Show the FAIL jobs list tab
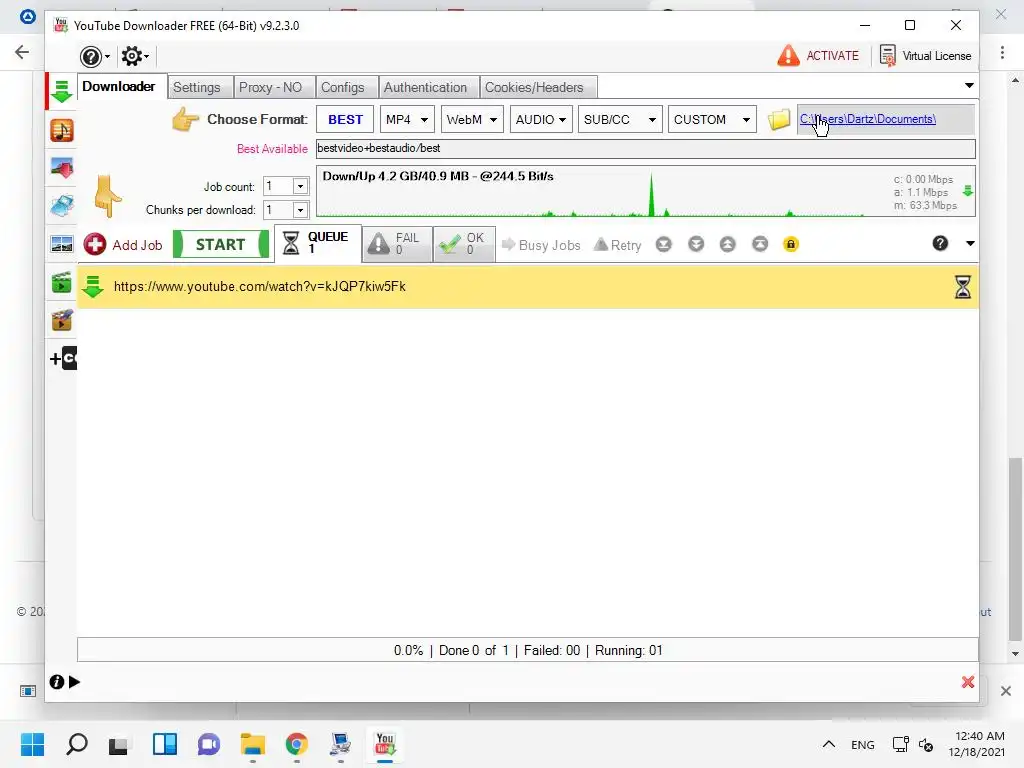Image resolution: width=1024 pixels, height=768 pixels. [397, 244]
